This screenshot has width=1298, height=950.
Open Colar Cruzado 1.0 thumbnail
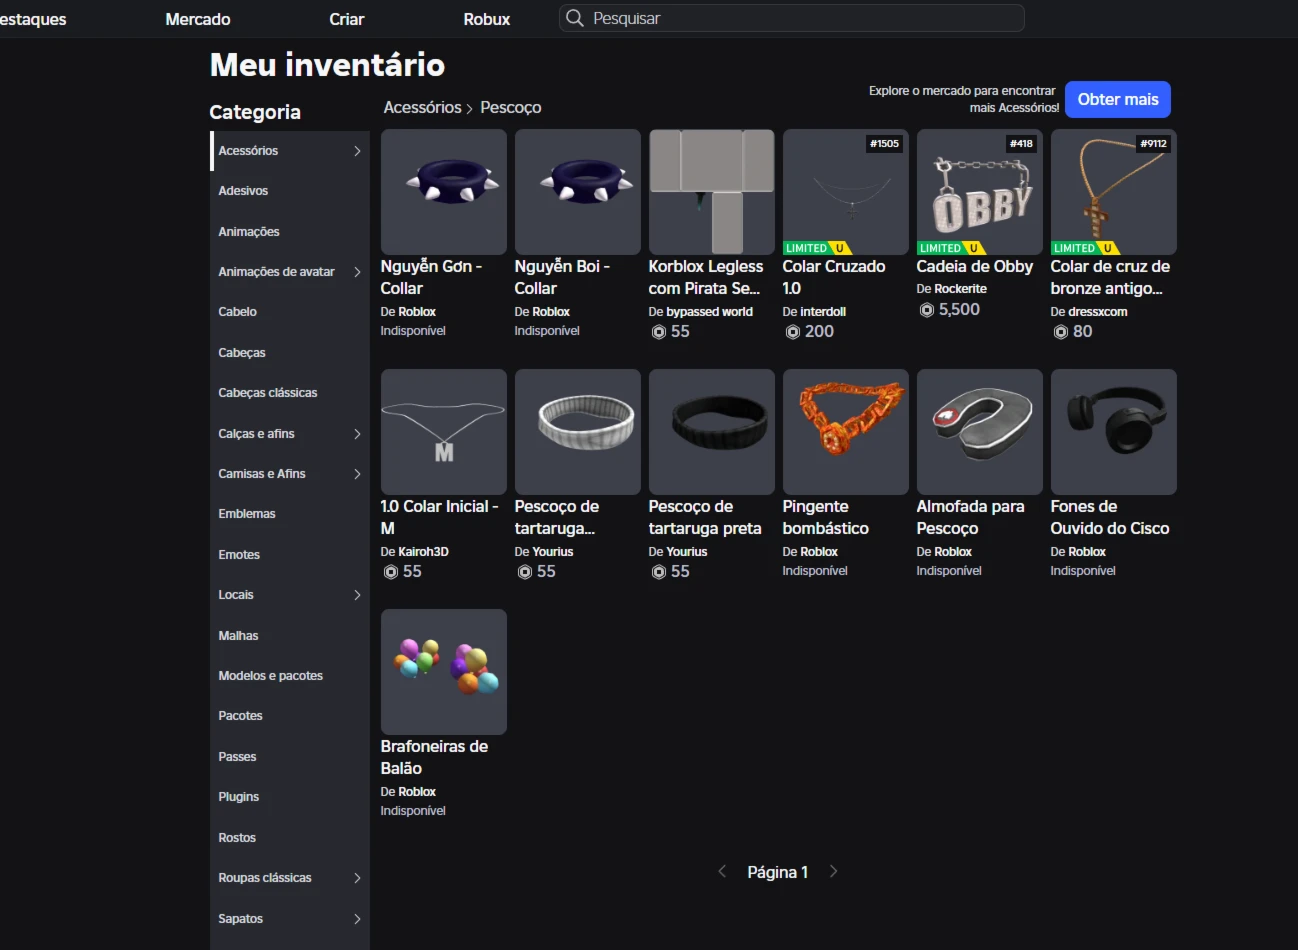coord(846,192)
